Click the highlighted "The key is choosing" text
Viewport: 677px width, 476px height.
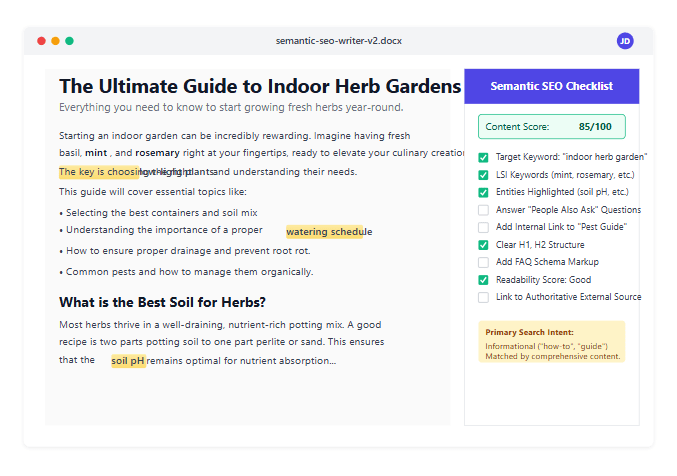click(99, 172)
